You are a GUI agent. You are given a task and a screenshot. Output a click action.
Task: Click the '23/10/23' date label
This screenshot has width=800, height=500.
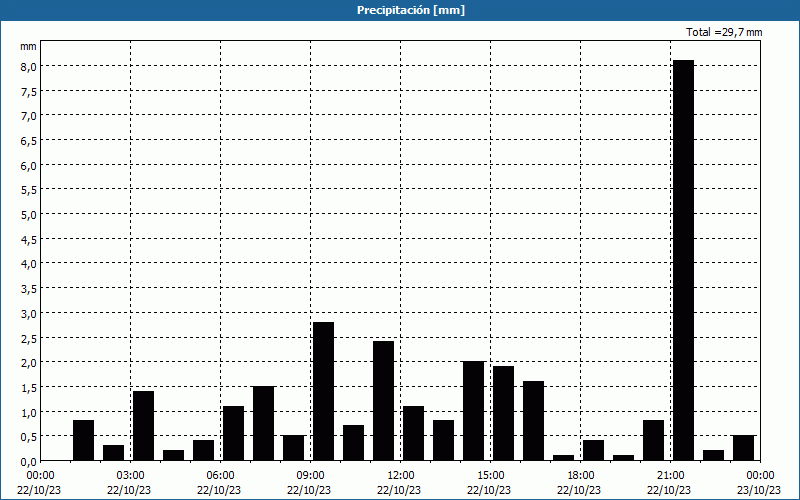pos(759,490)
